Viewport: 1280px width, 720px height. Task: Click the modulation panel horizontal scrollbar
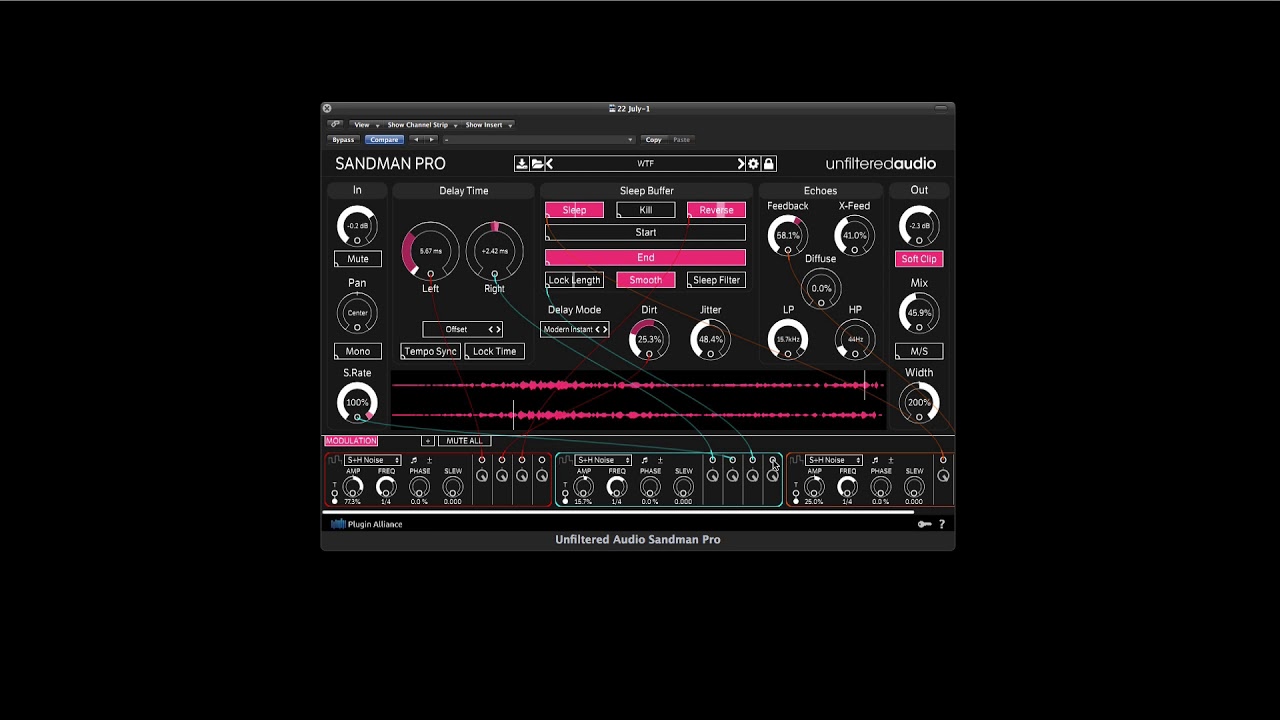click(x=617, y=512)
